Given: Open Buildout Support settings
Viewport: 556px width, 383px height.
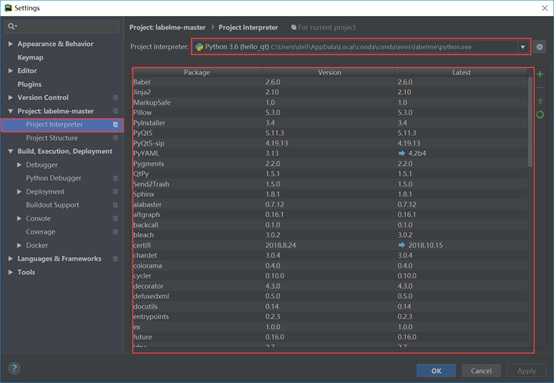Looking at the screenshot, I should click(x=52, y=205).
